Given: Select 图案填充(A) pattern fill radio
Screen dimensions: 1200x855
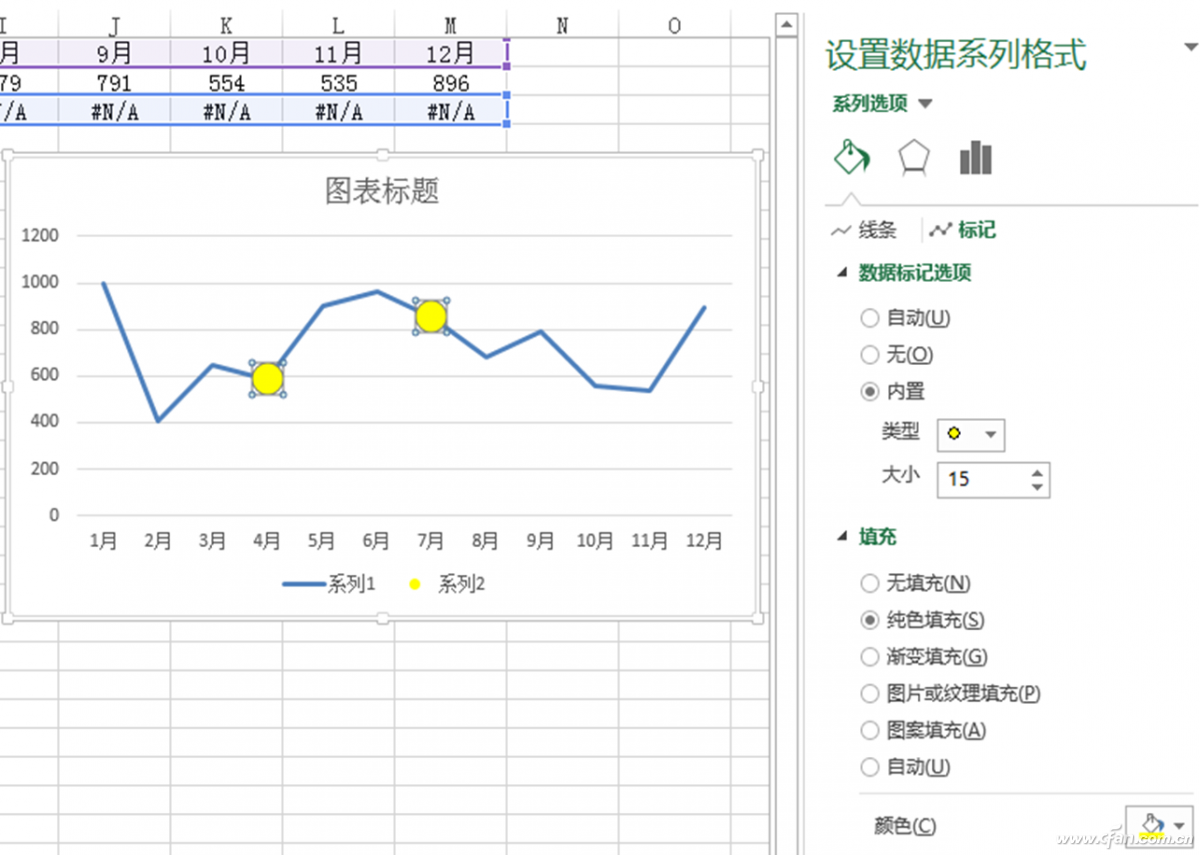Looking at the screenshot, I should [870, 731].
